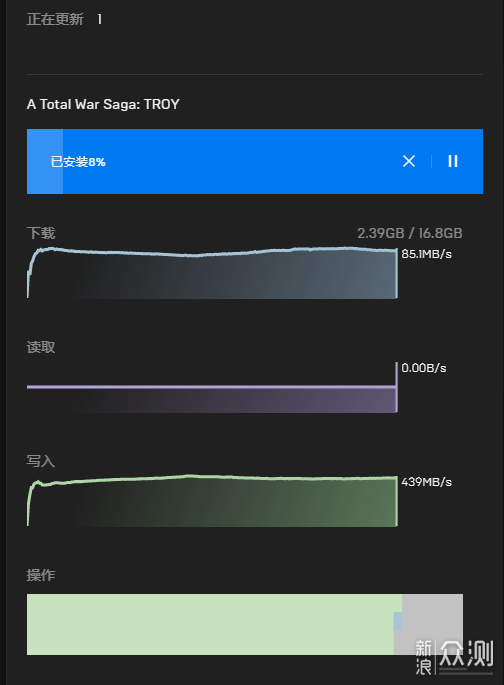
Task: Click the 读取 label
Action: 41,347
